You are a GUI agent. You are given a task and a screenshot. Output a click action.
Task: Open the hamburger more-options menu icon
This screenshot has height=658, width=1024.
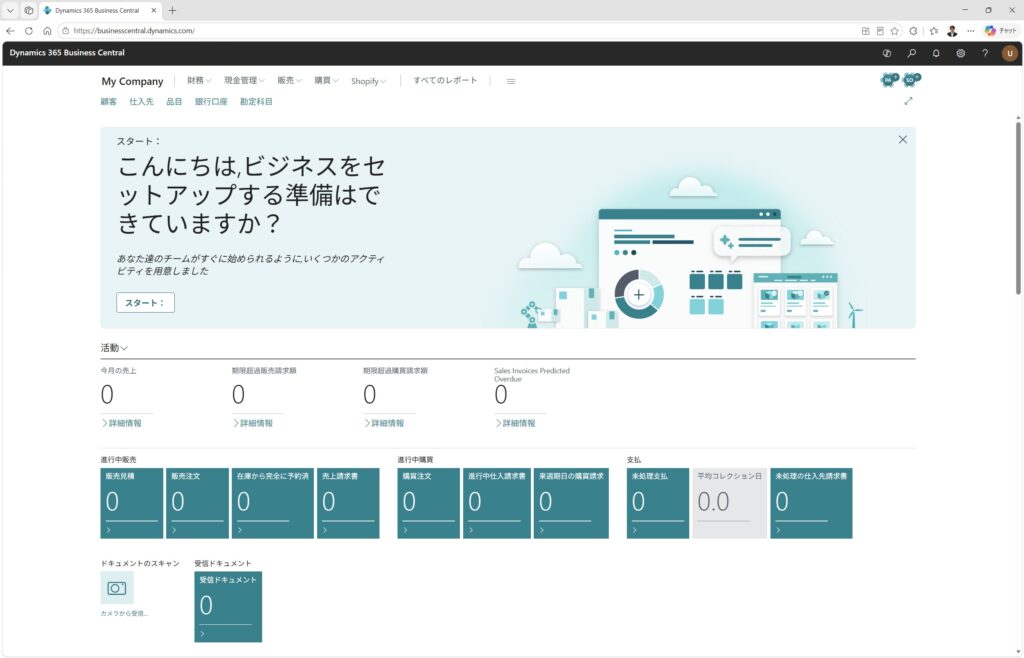tap(511, 81)
